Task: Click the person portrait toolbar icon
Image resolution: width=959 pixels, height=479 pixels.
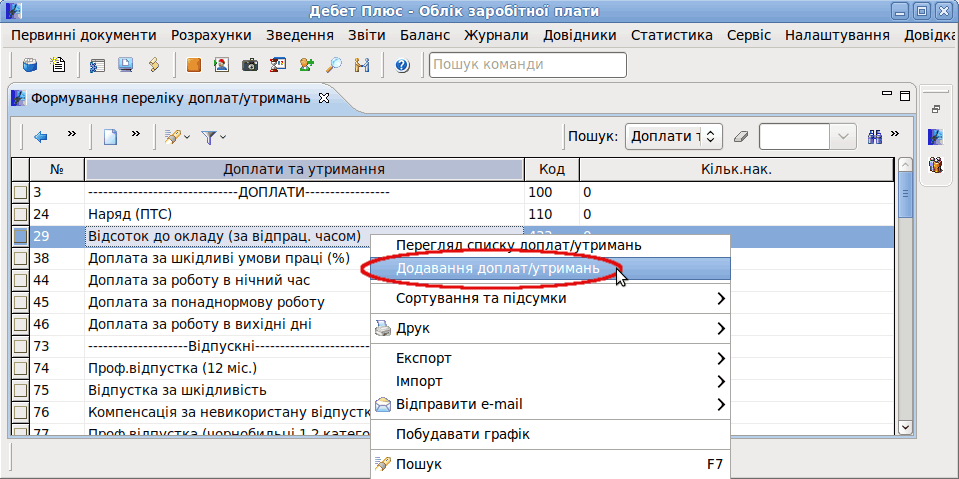Action: 221,65
